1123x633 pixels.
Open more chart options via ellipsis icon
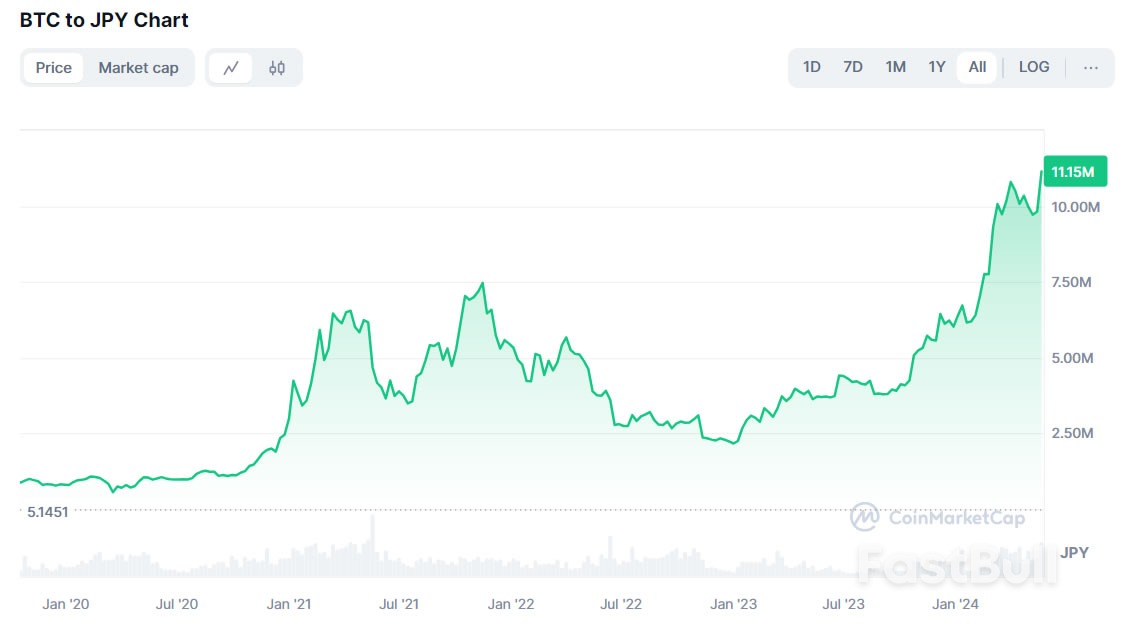(x=1090, y=67)
